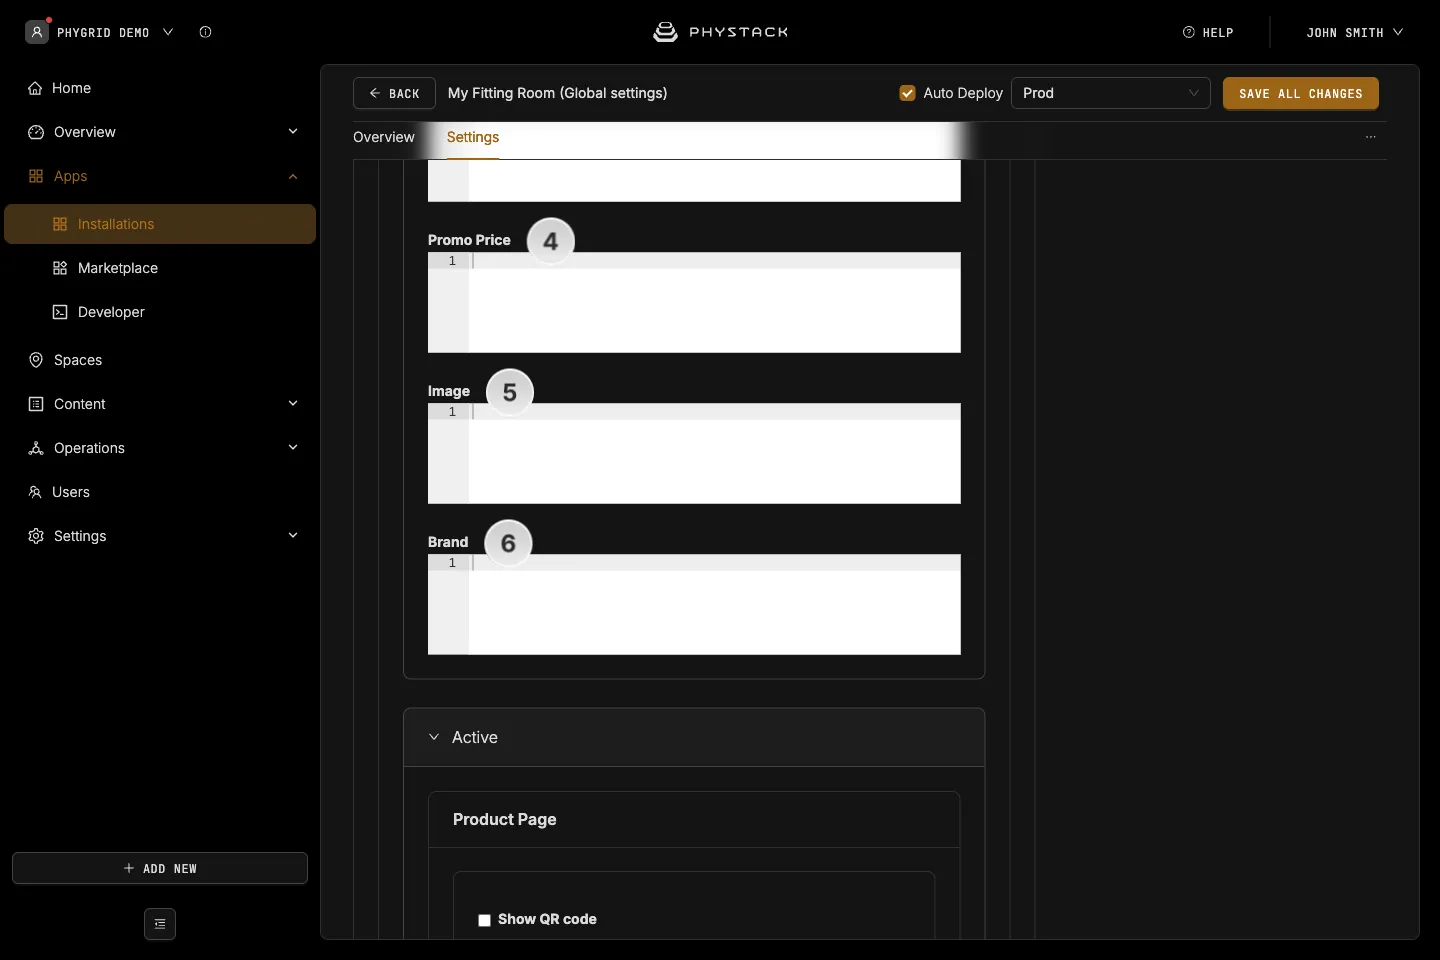
Task: Click Save All Changes button
Action: pos(1301,93)
